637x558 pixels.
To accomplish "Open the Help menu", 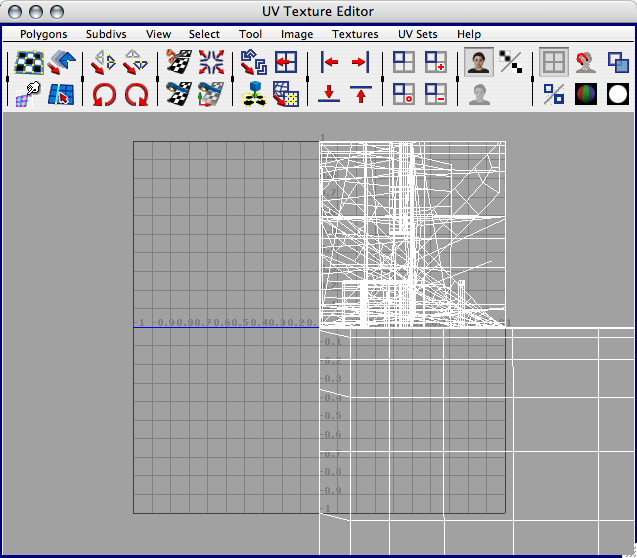I will pyautogui.click(x=469, y=34).
